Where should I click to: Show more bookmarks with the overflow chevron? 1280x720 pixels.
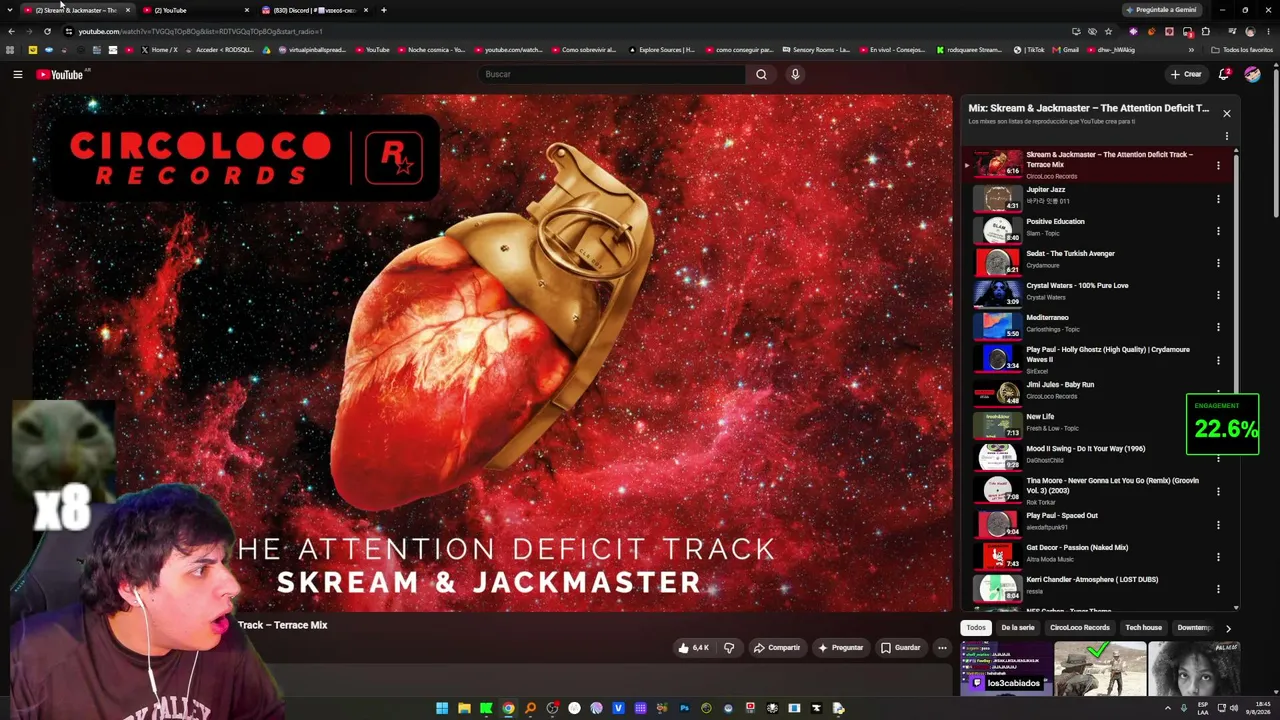1191,50
